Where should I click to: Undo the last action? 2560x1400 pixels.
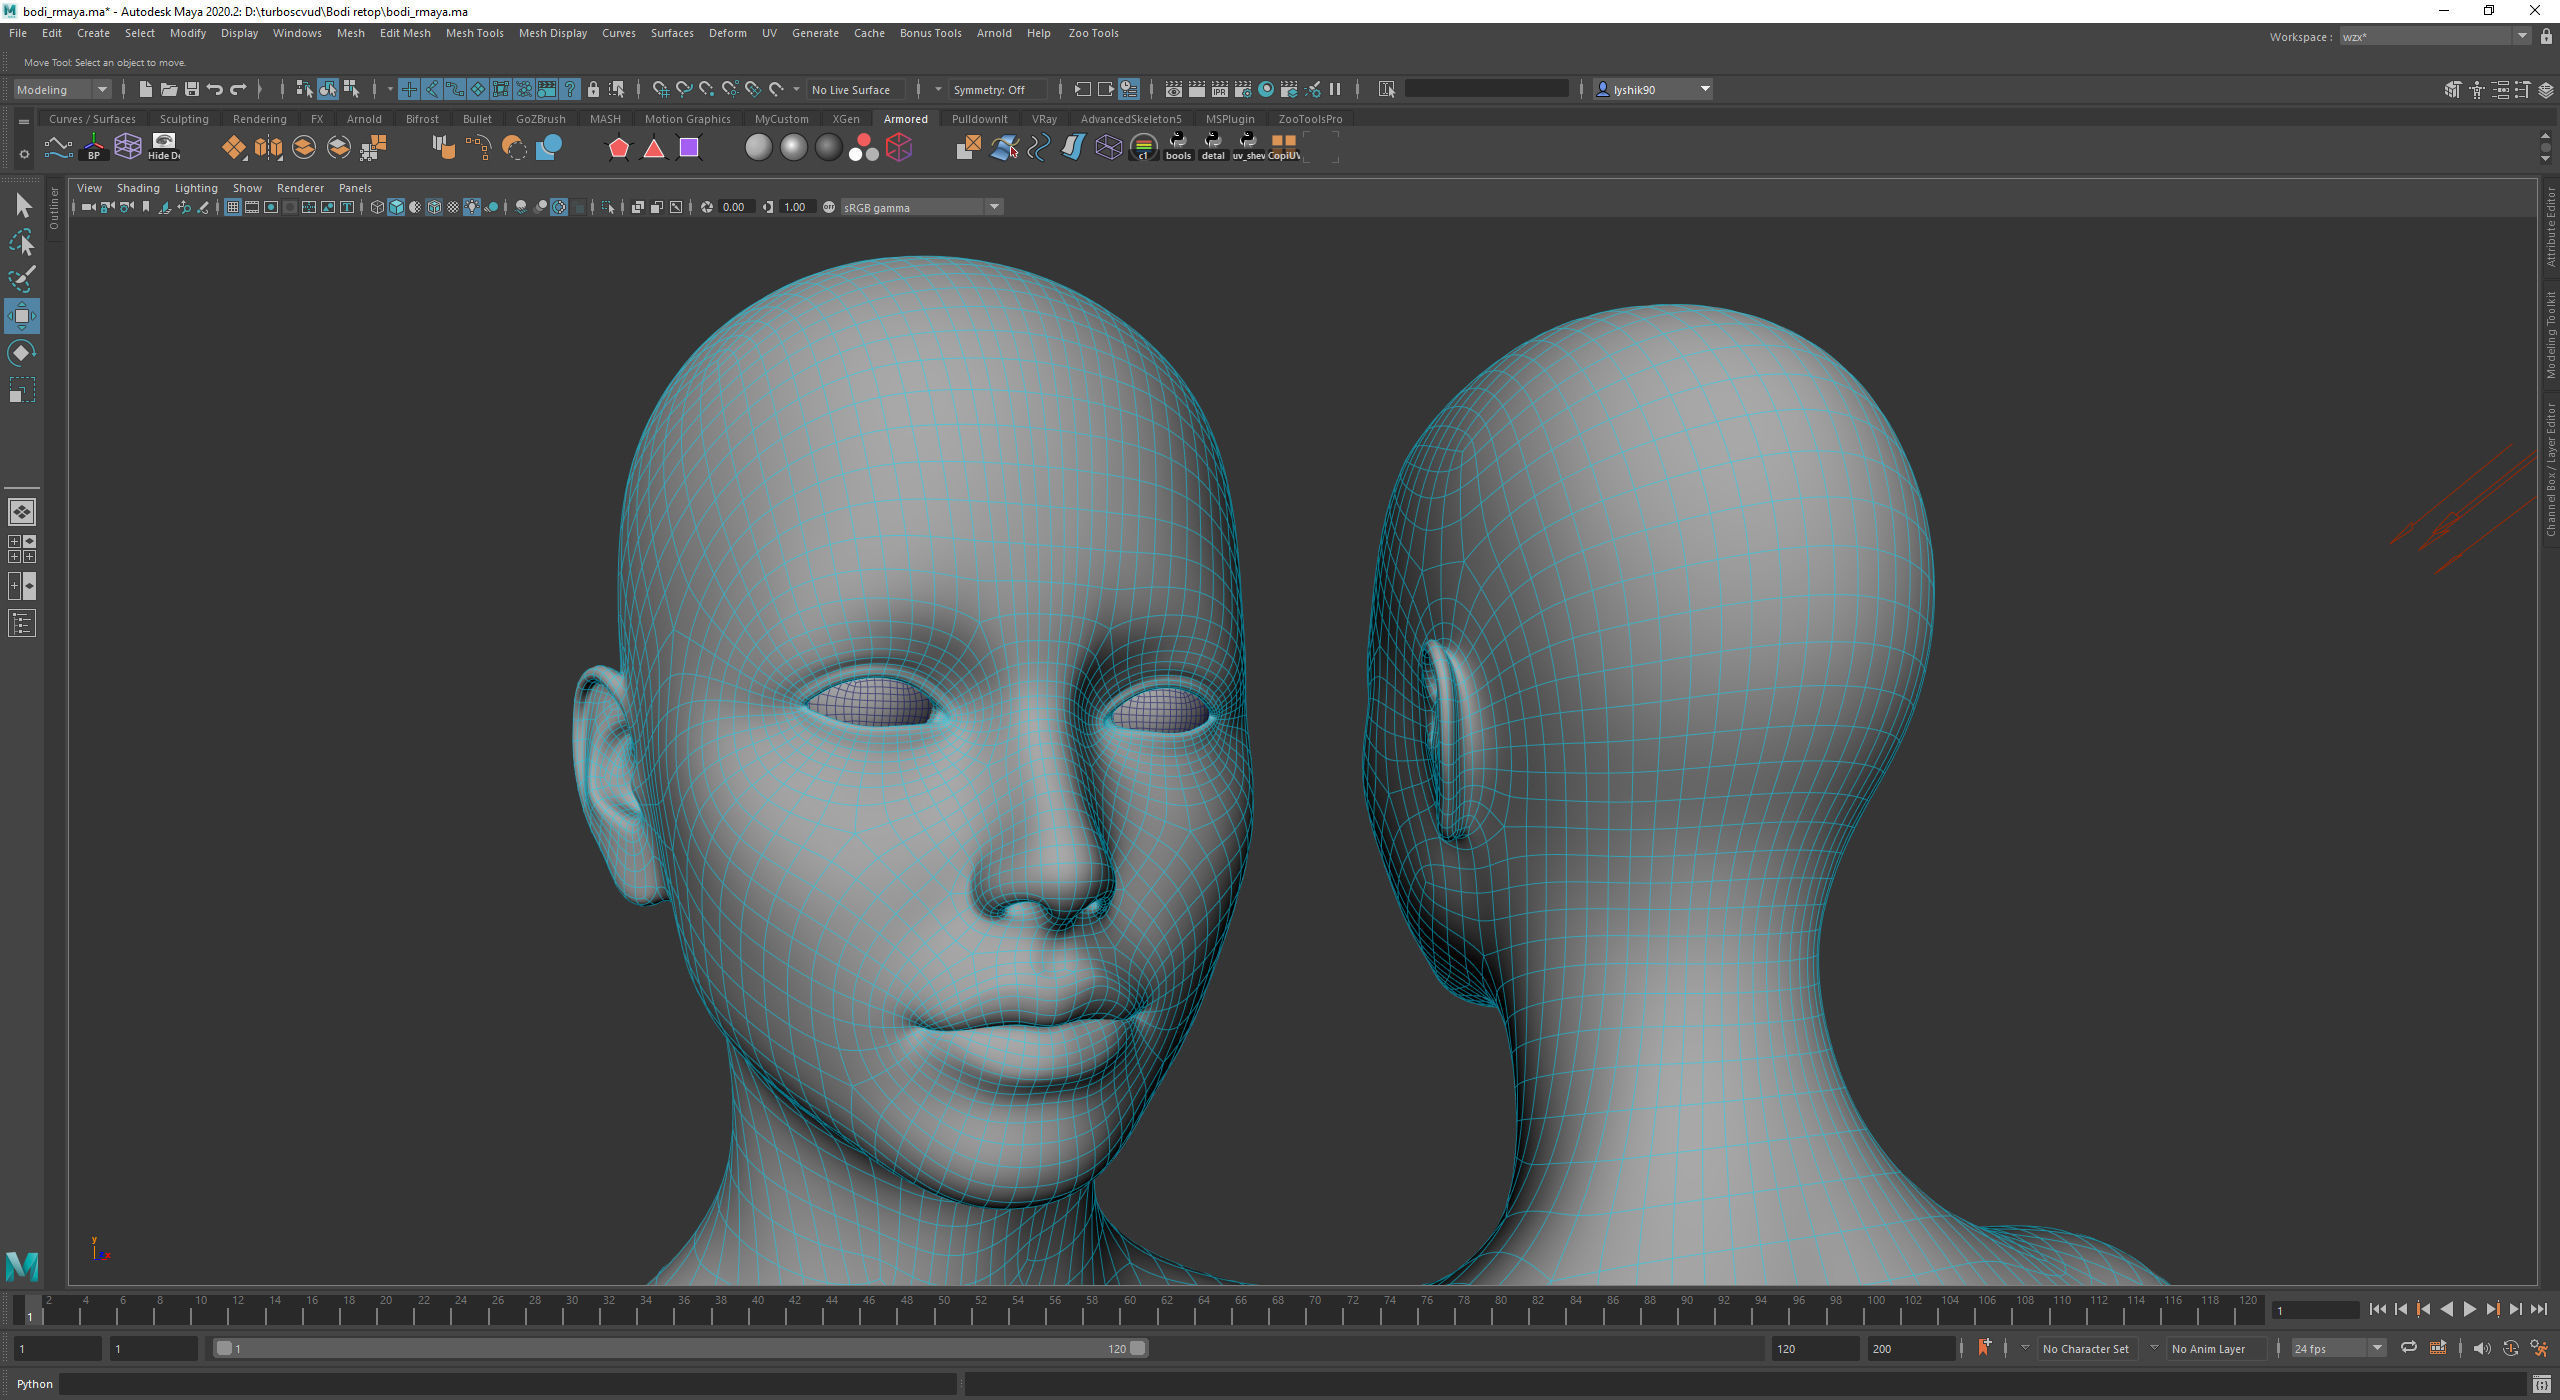[214, 89]
